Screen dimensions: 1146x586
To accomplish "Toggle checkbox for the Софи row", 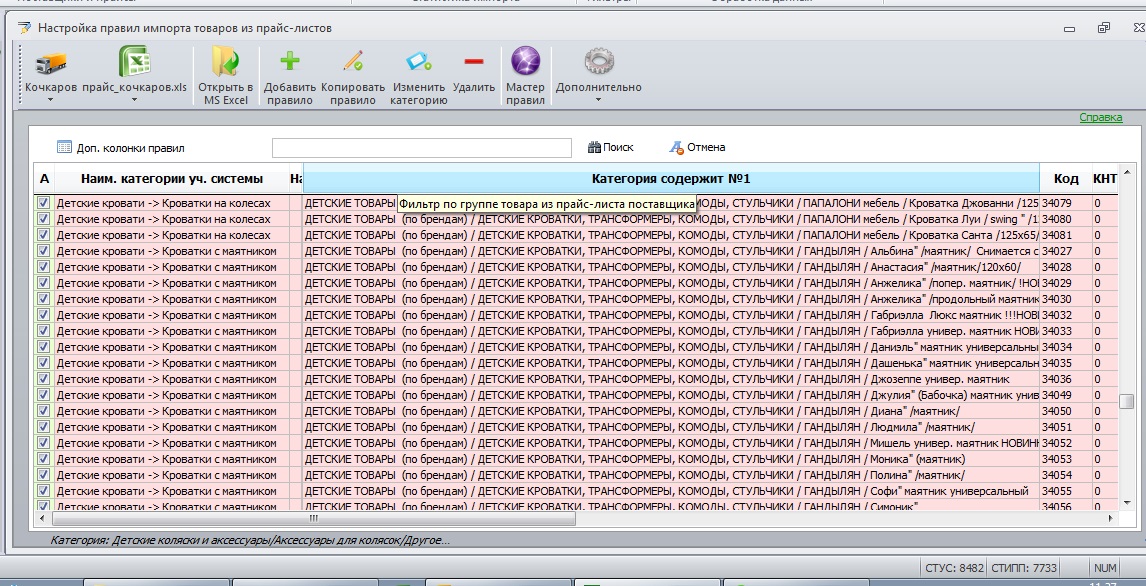I will tap(43, 490).
